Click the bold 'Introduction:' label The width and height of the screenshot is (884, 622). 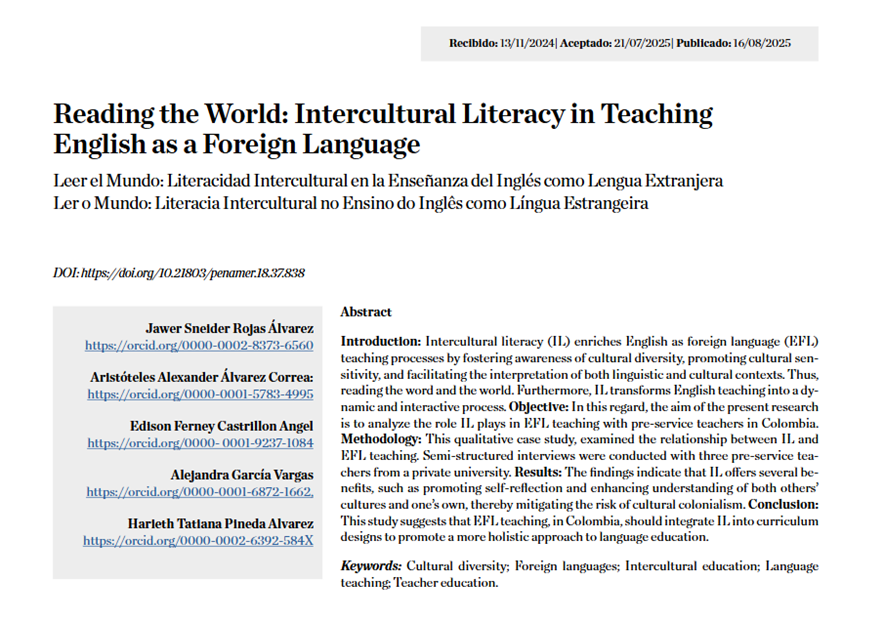point(381,342)
